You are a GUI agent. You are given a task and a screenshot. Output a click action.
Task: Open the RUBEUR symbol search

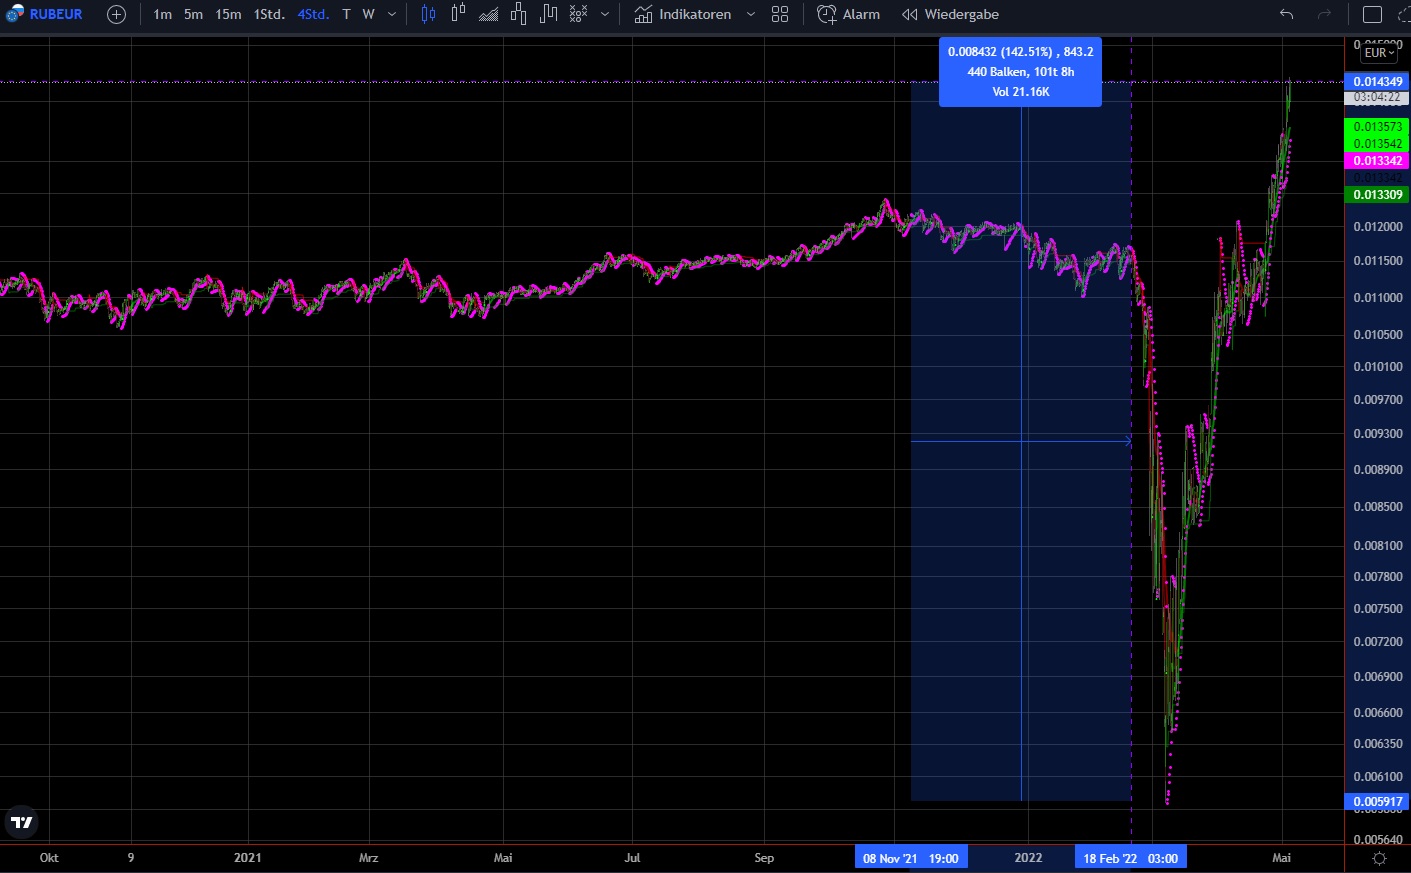click(45, 14)
